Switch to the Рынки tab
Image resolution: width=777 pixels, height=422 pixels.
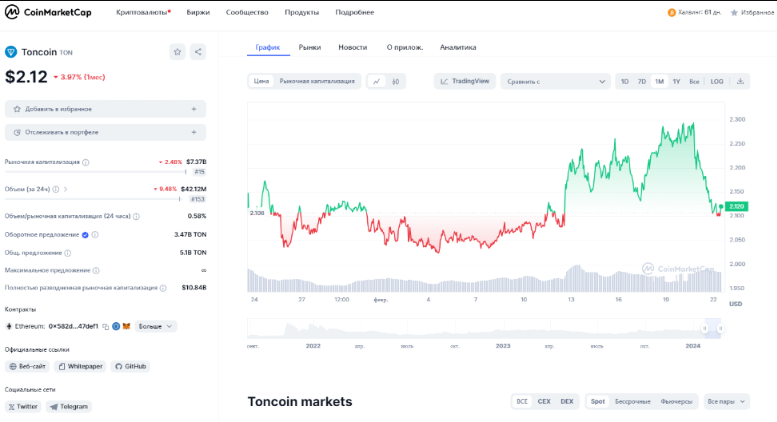click(x=310, y=48)
